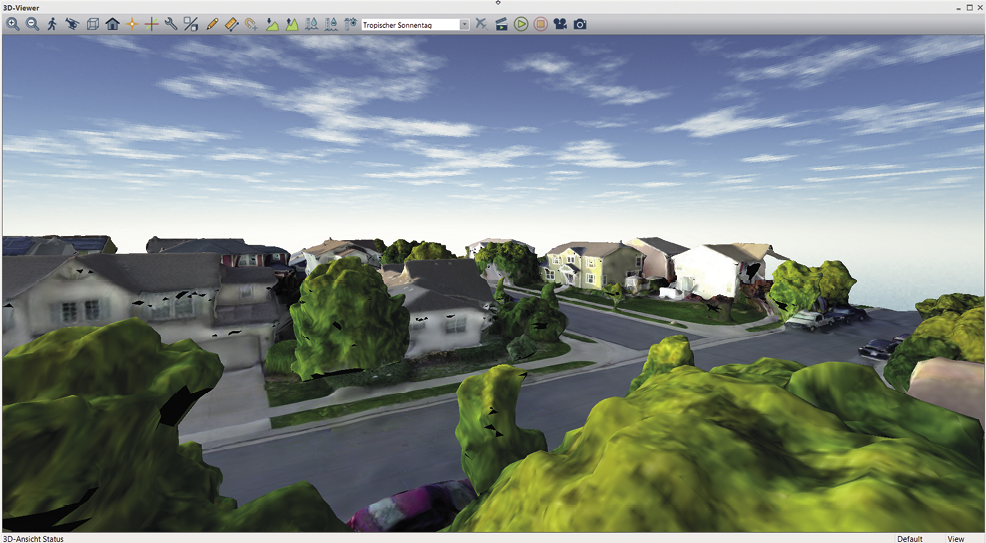
Task: Click the greyed airplane flight path icon
Action: [x=481, y=25]
